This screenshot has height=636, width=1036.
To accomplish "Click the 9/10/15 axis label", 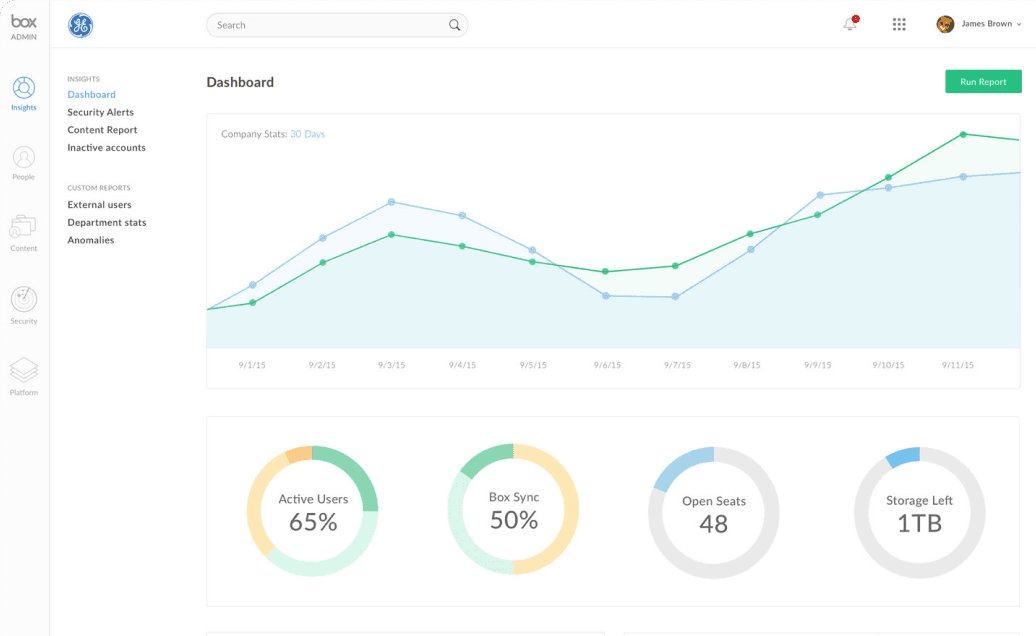I will [x=888, y=365].
